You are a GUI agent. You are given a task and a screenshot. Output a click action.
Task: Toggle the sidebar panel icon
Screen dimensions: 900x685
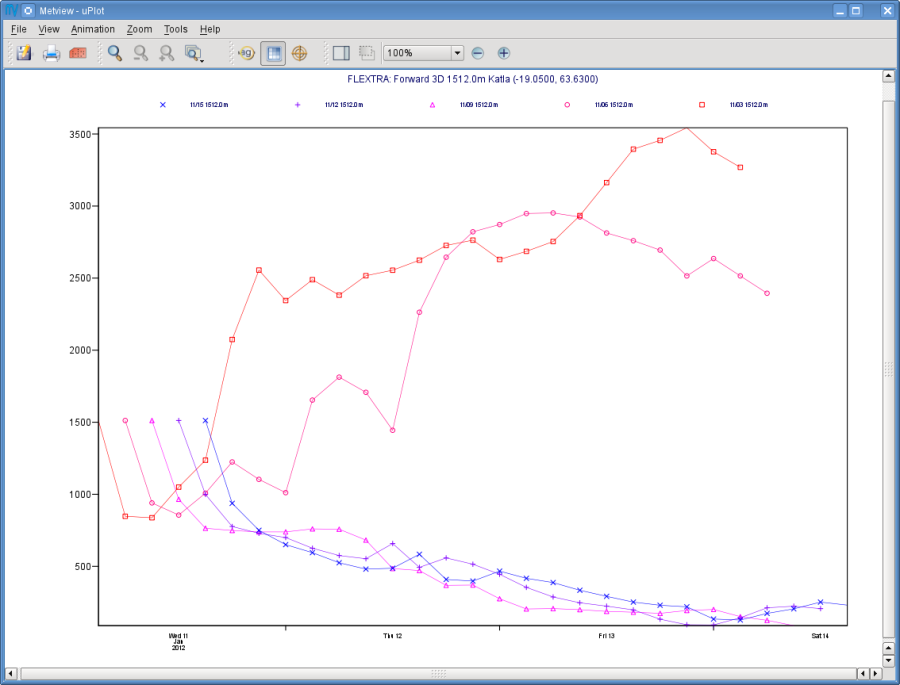[341, 53]
